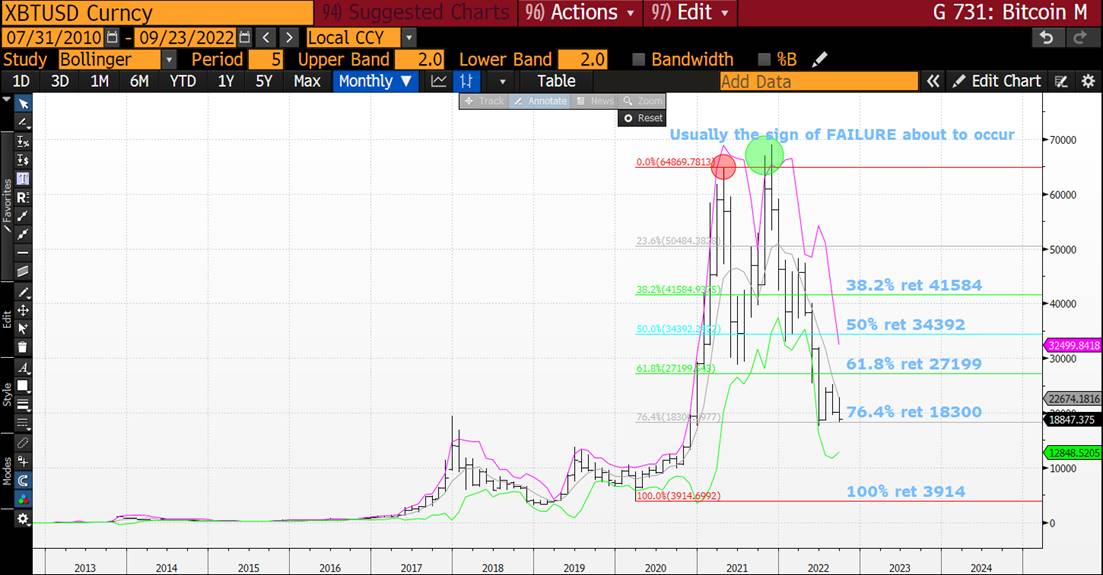Select the 5Y range tab

pos(264,81)
